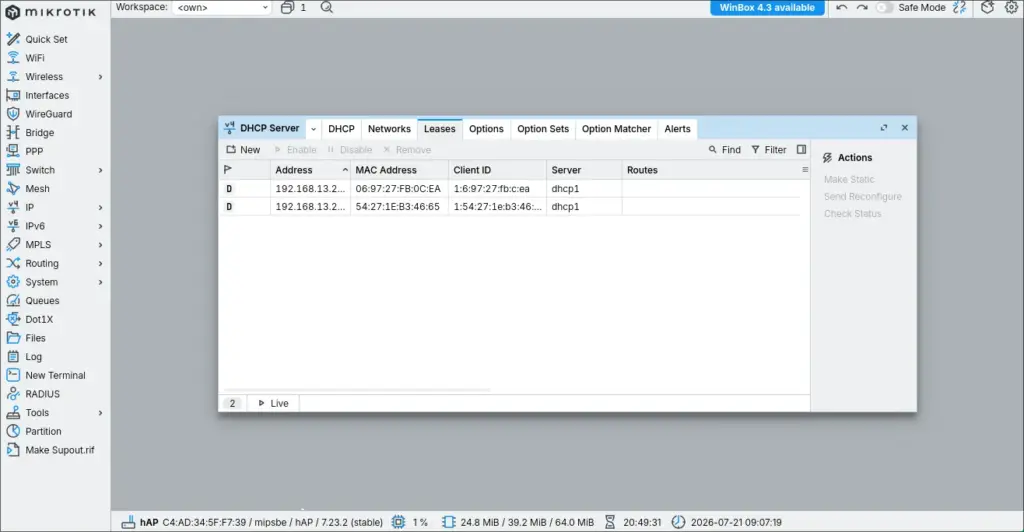Click the Client ID column header

[x=497, y=170]
